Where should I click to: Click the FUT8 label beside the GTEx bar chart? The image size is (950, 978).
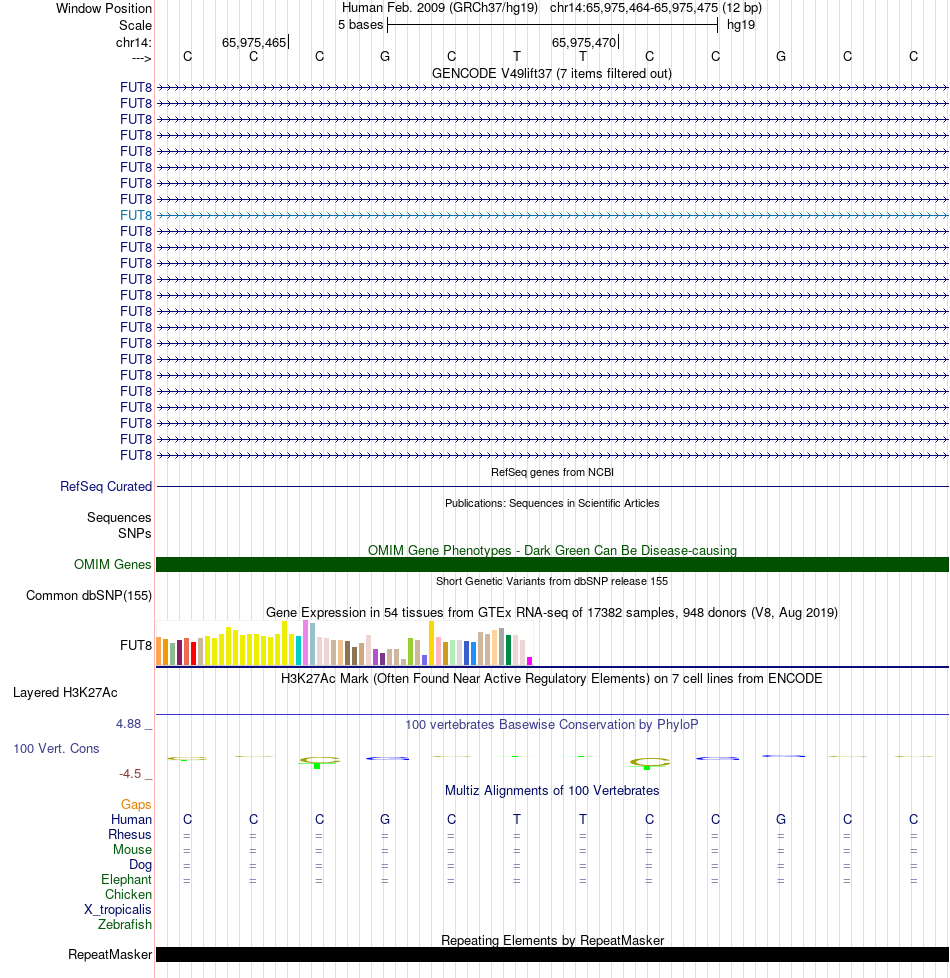click(x=136, y=645)
